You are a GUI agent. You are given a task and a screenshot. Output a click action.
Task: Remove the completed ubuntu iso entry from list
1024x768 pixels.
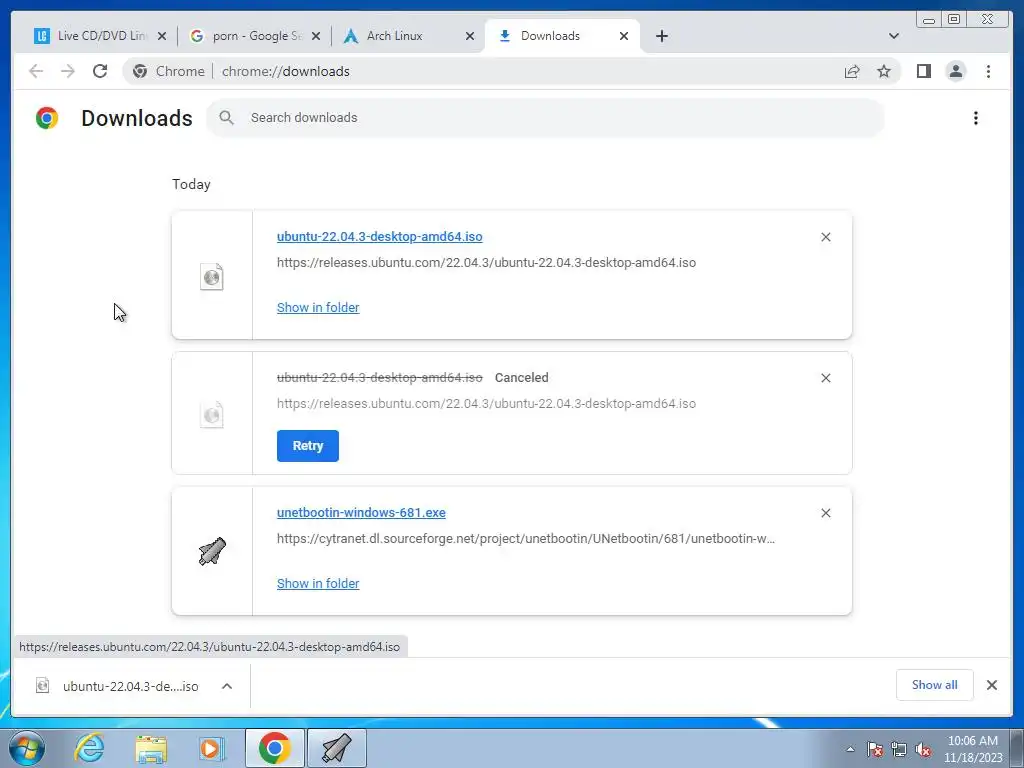click(825, 237)
